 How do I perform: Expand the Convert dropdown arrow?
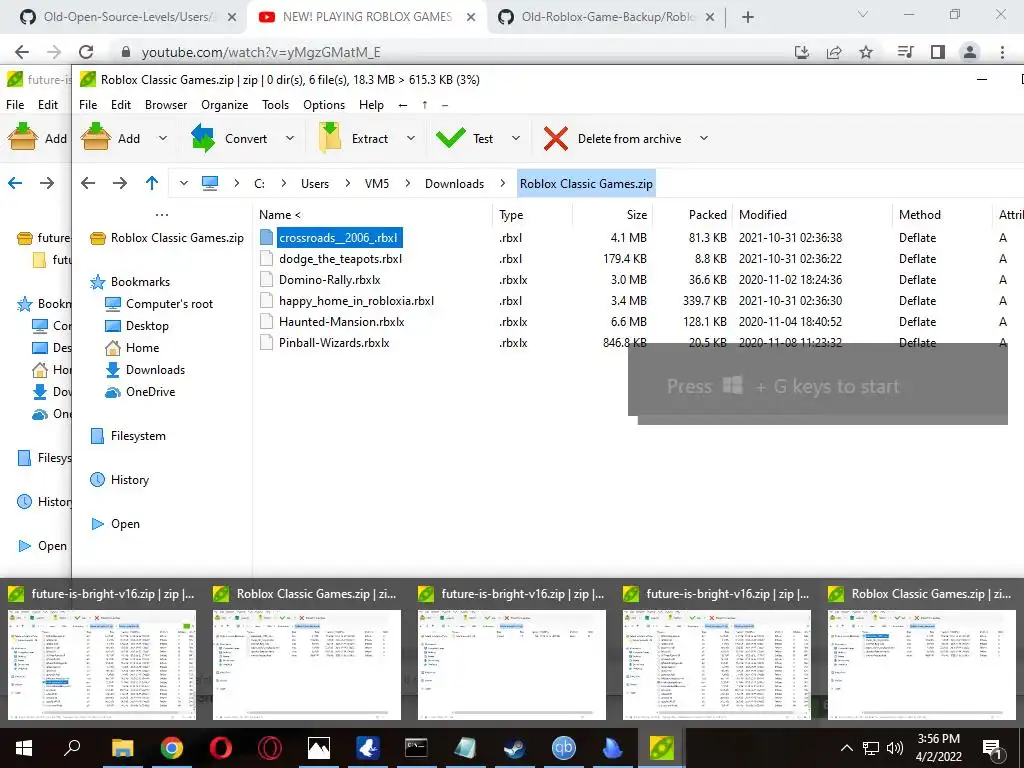(290, 138)
